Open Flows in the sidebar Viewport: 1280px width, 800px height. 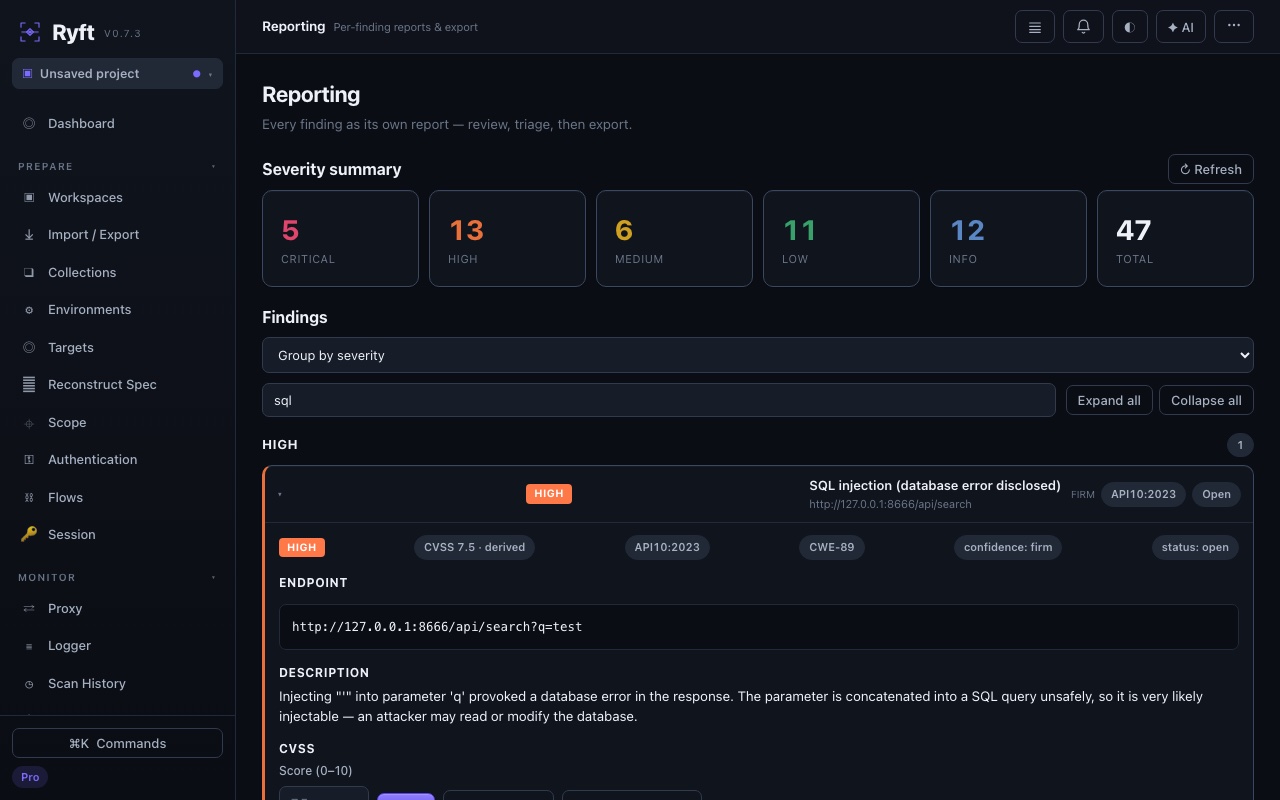click(117, 497)
